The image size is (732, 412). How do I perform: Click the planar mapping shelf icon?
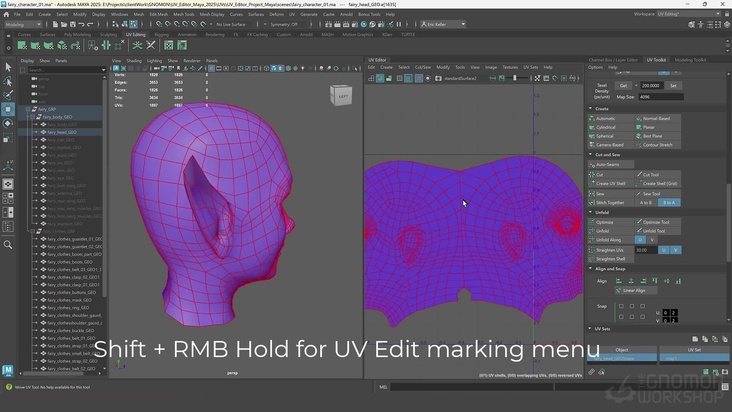(x=22, y=45)
